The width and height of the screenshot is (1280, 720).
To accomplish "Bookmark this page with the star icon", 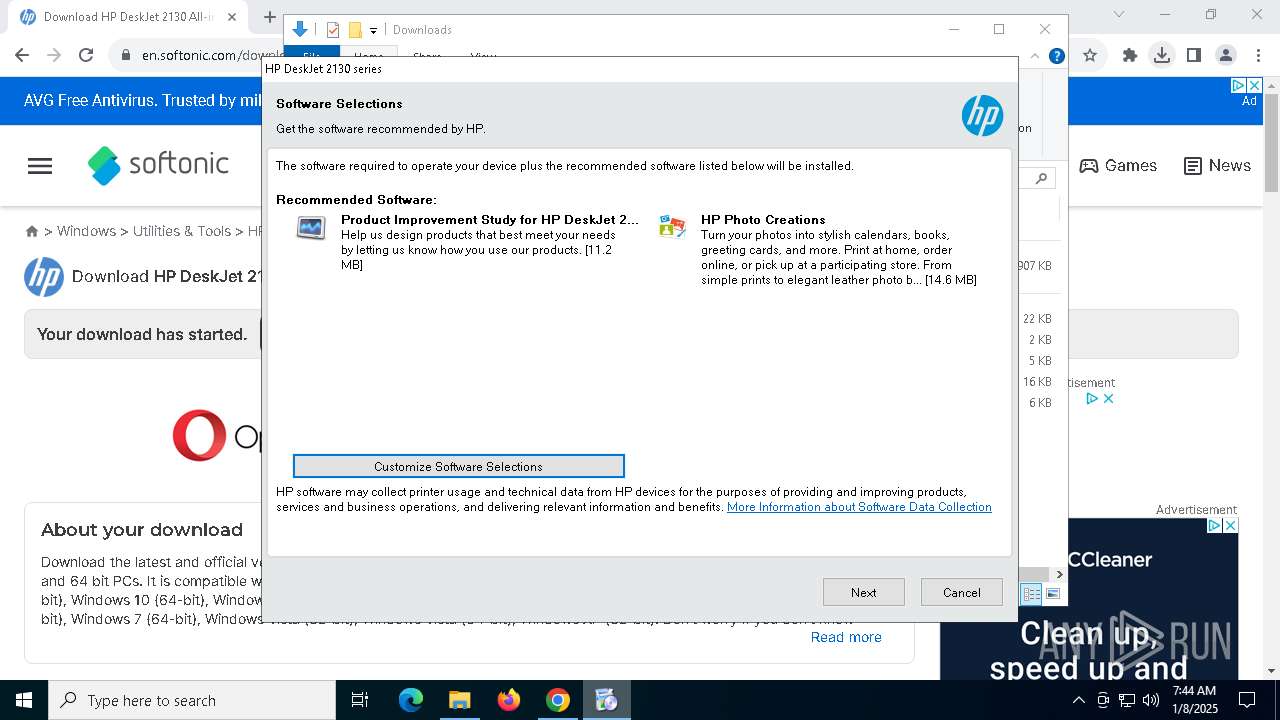I will tap(1090, 55).
